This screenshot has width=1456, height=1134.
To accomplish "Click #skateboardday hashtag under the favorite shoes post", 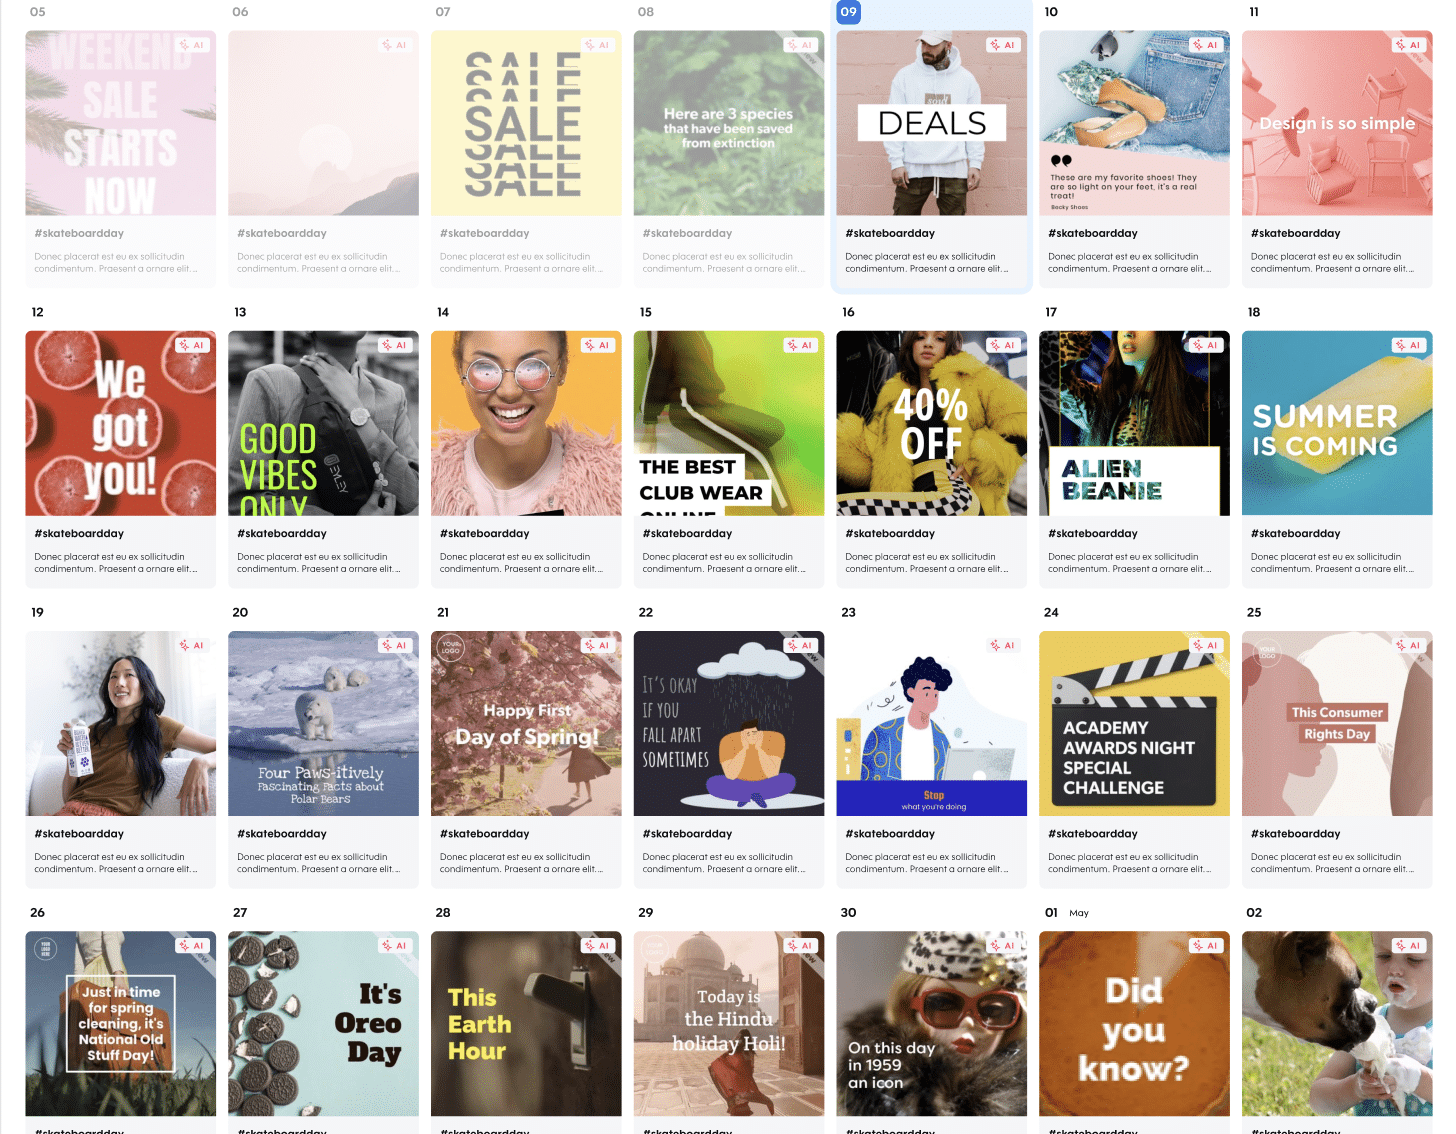I will [x=1092, y=233].
